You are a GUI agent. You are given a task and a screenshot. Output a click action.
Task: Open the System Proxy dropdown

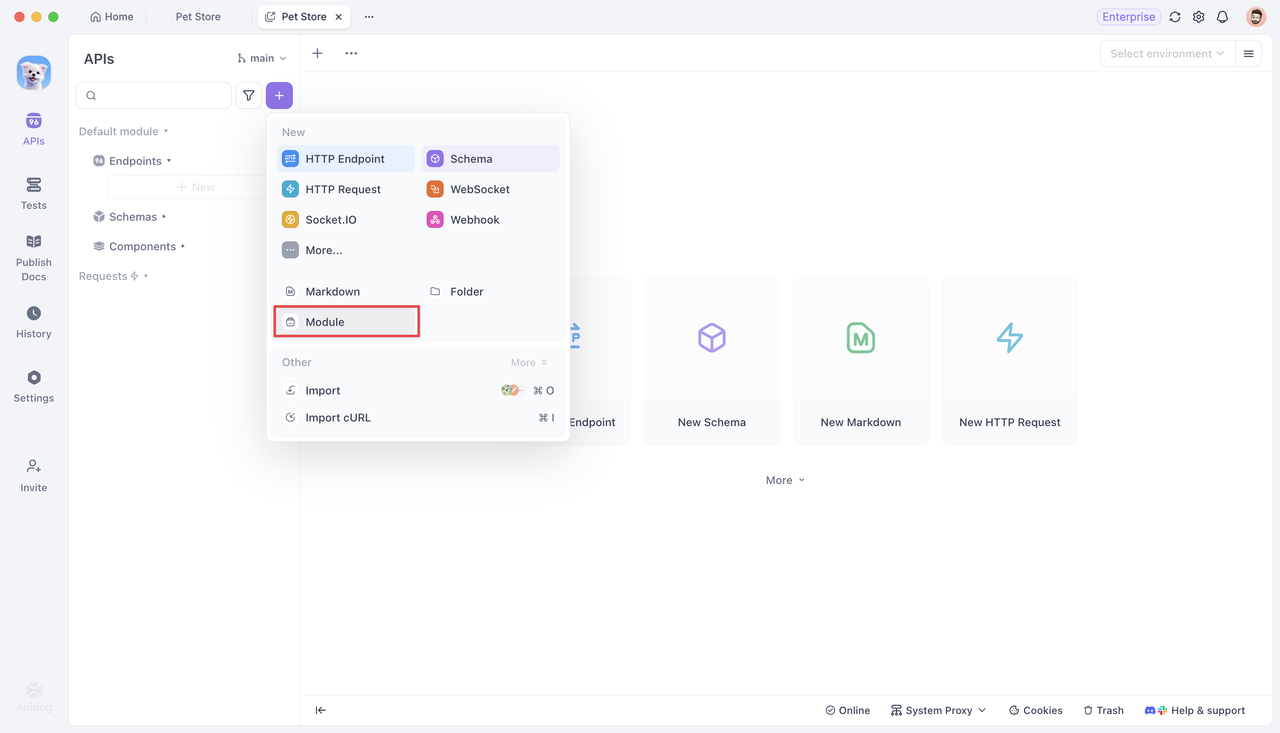pyautogui.click(x=937, y=710)
